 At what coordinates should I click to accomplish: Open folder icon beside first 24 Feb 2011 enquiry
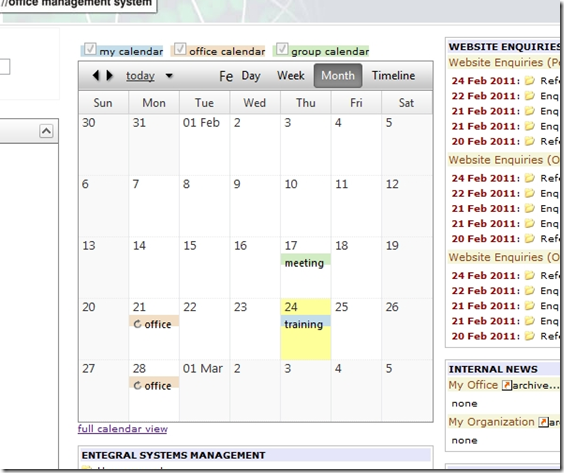pyautogui.click(x=529, y=80)
